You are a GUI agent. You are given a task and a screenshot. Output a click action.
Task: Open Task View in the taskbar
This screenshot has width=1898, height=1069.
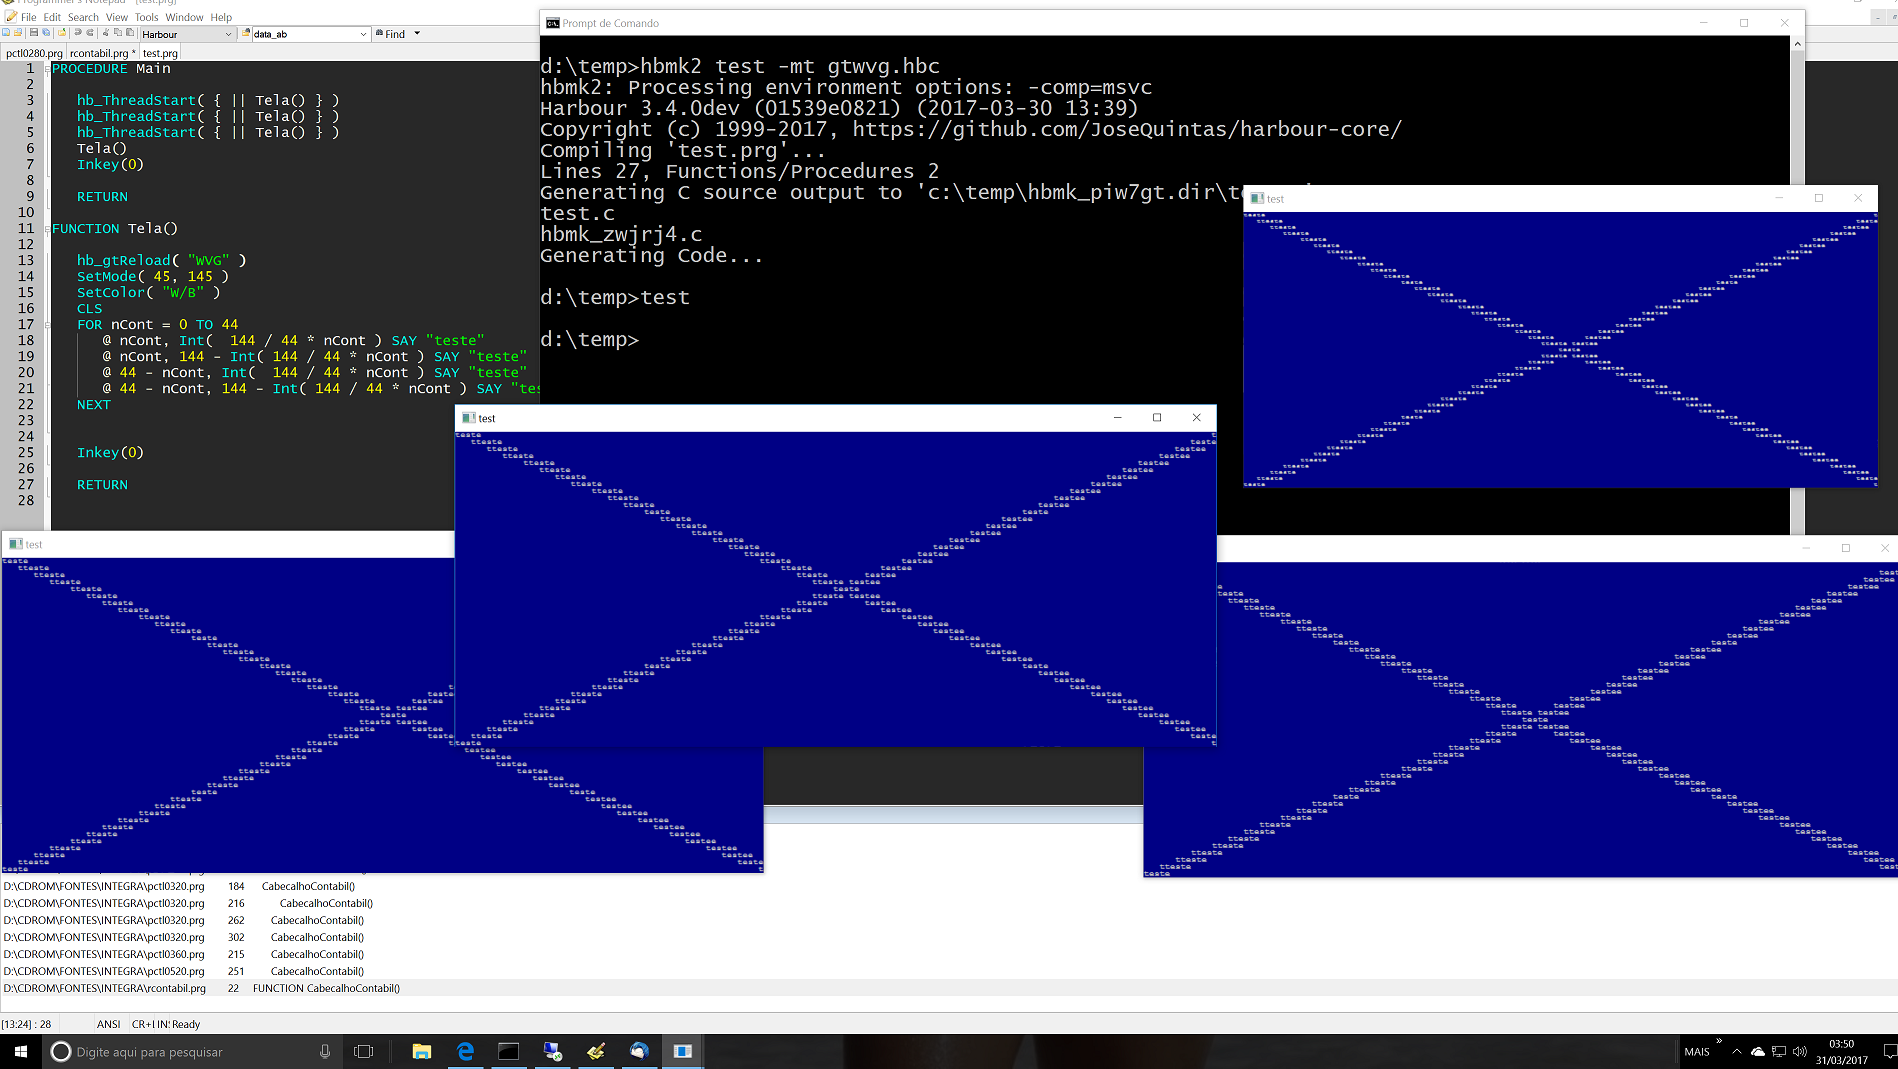364,1051
